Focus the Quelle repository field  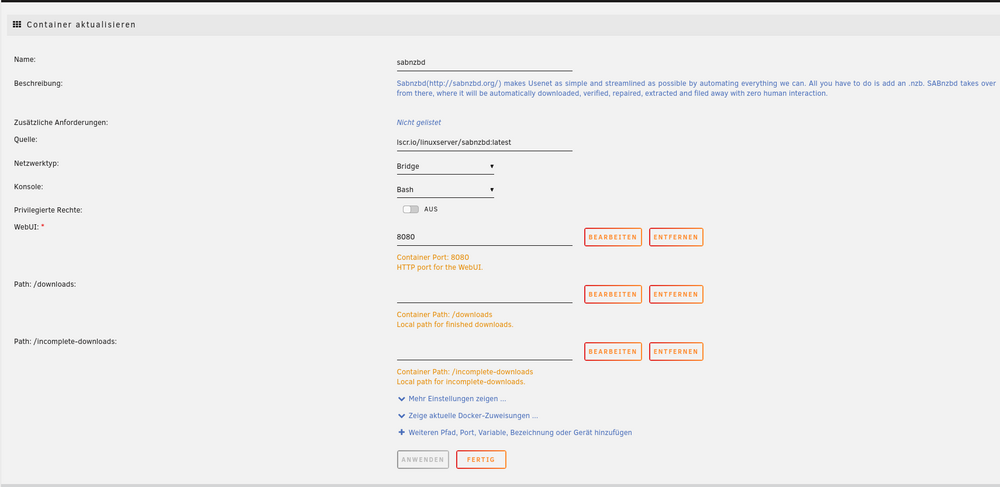pyautogui.click(x=485, y=143)
